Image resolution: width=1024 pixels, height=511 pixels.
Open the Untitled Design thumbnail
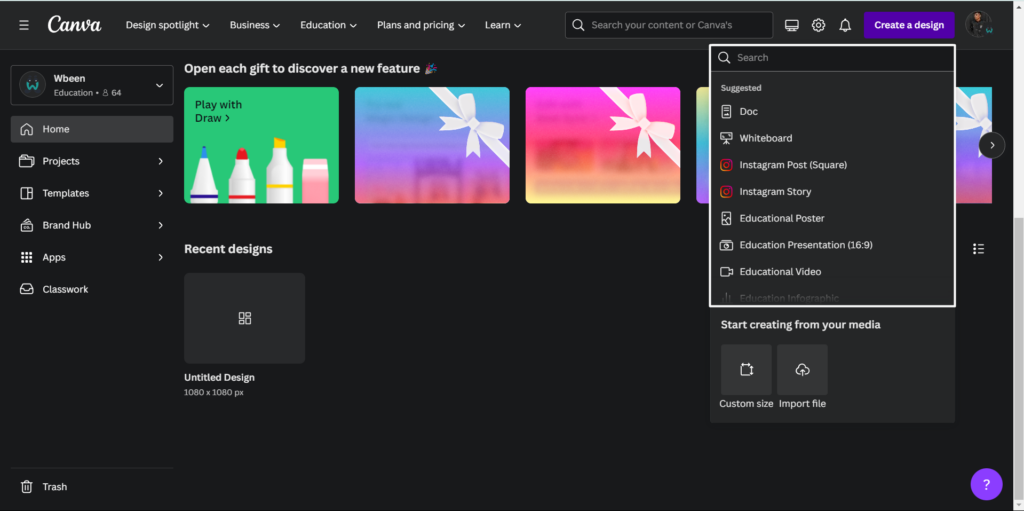click(x=244, y=318)
